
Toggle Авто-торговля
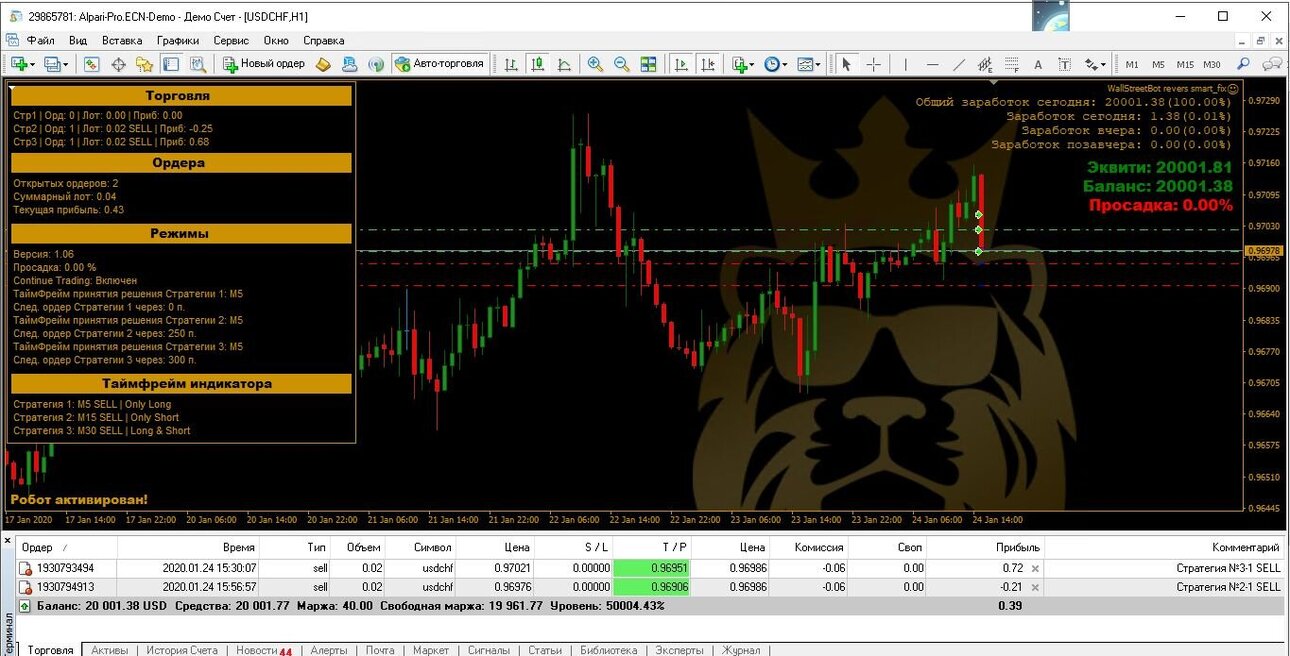tap(440, 64)
